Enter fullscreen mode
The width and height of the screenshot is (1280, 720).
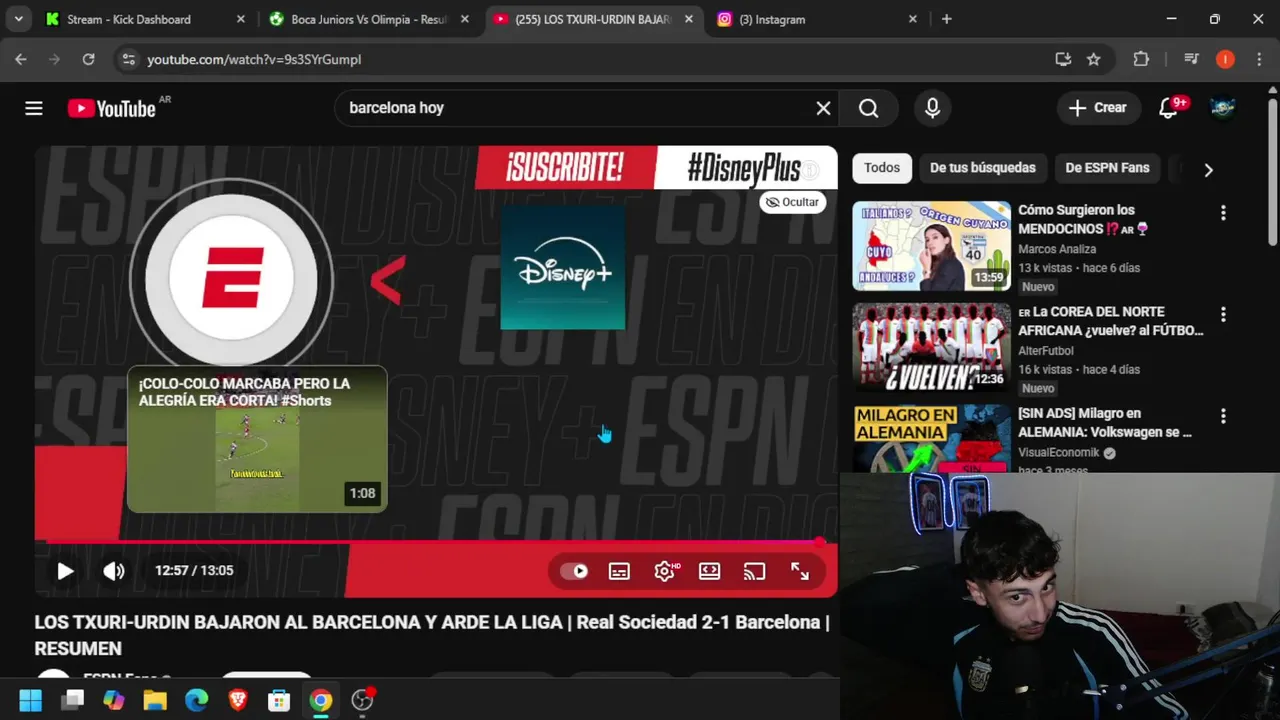tap(800, 571)
